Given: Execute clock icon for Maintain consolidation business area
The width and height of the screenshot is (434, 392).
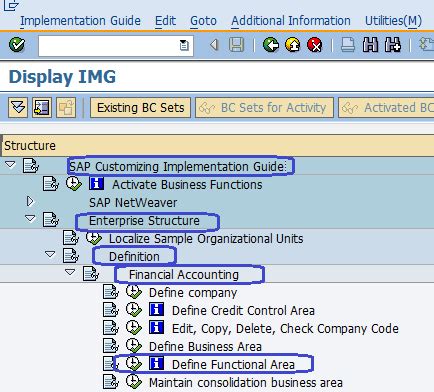Looking at the screenshot, I should point(134,382).
